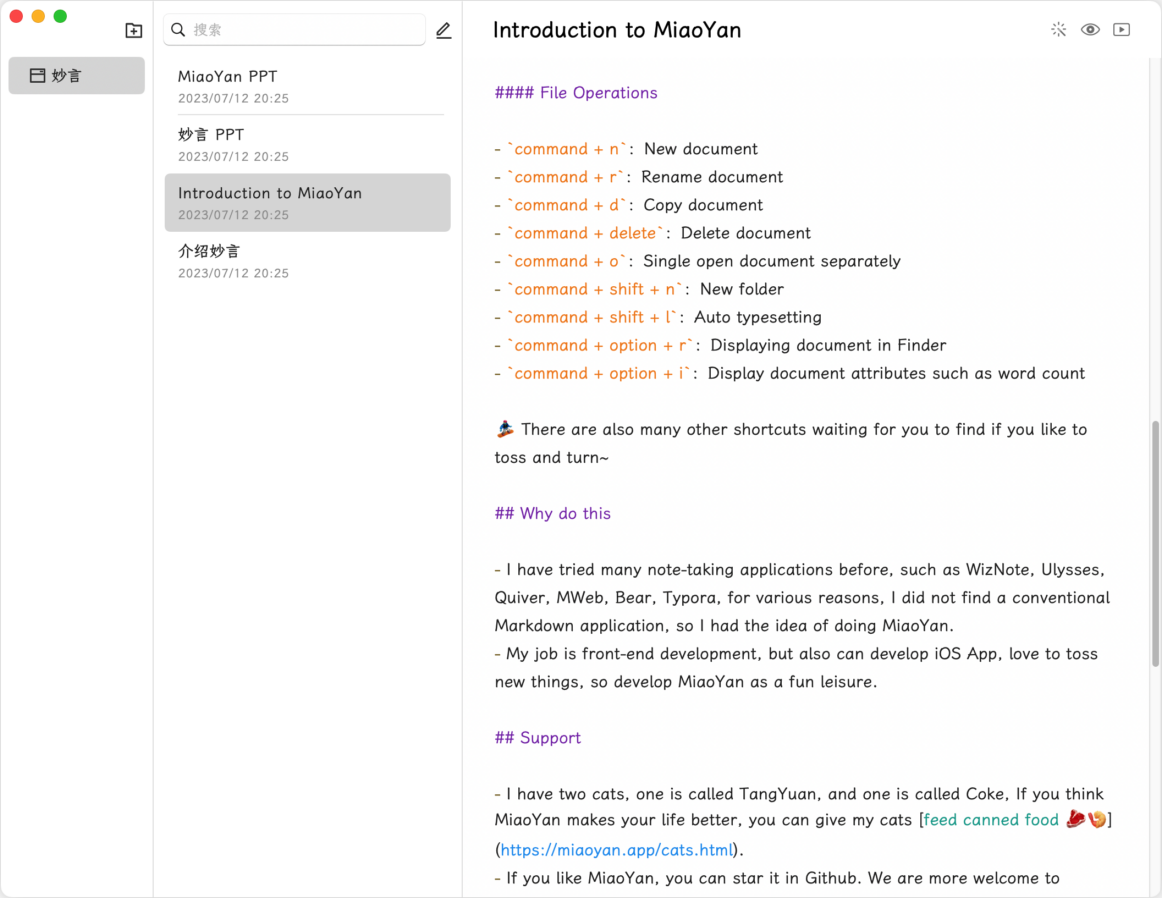Click the Introduction to MiaoYan title field
Viewport: 1162px width, 898px height.
coord(617,30)
